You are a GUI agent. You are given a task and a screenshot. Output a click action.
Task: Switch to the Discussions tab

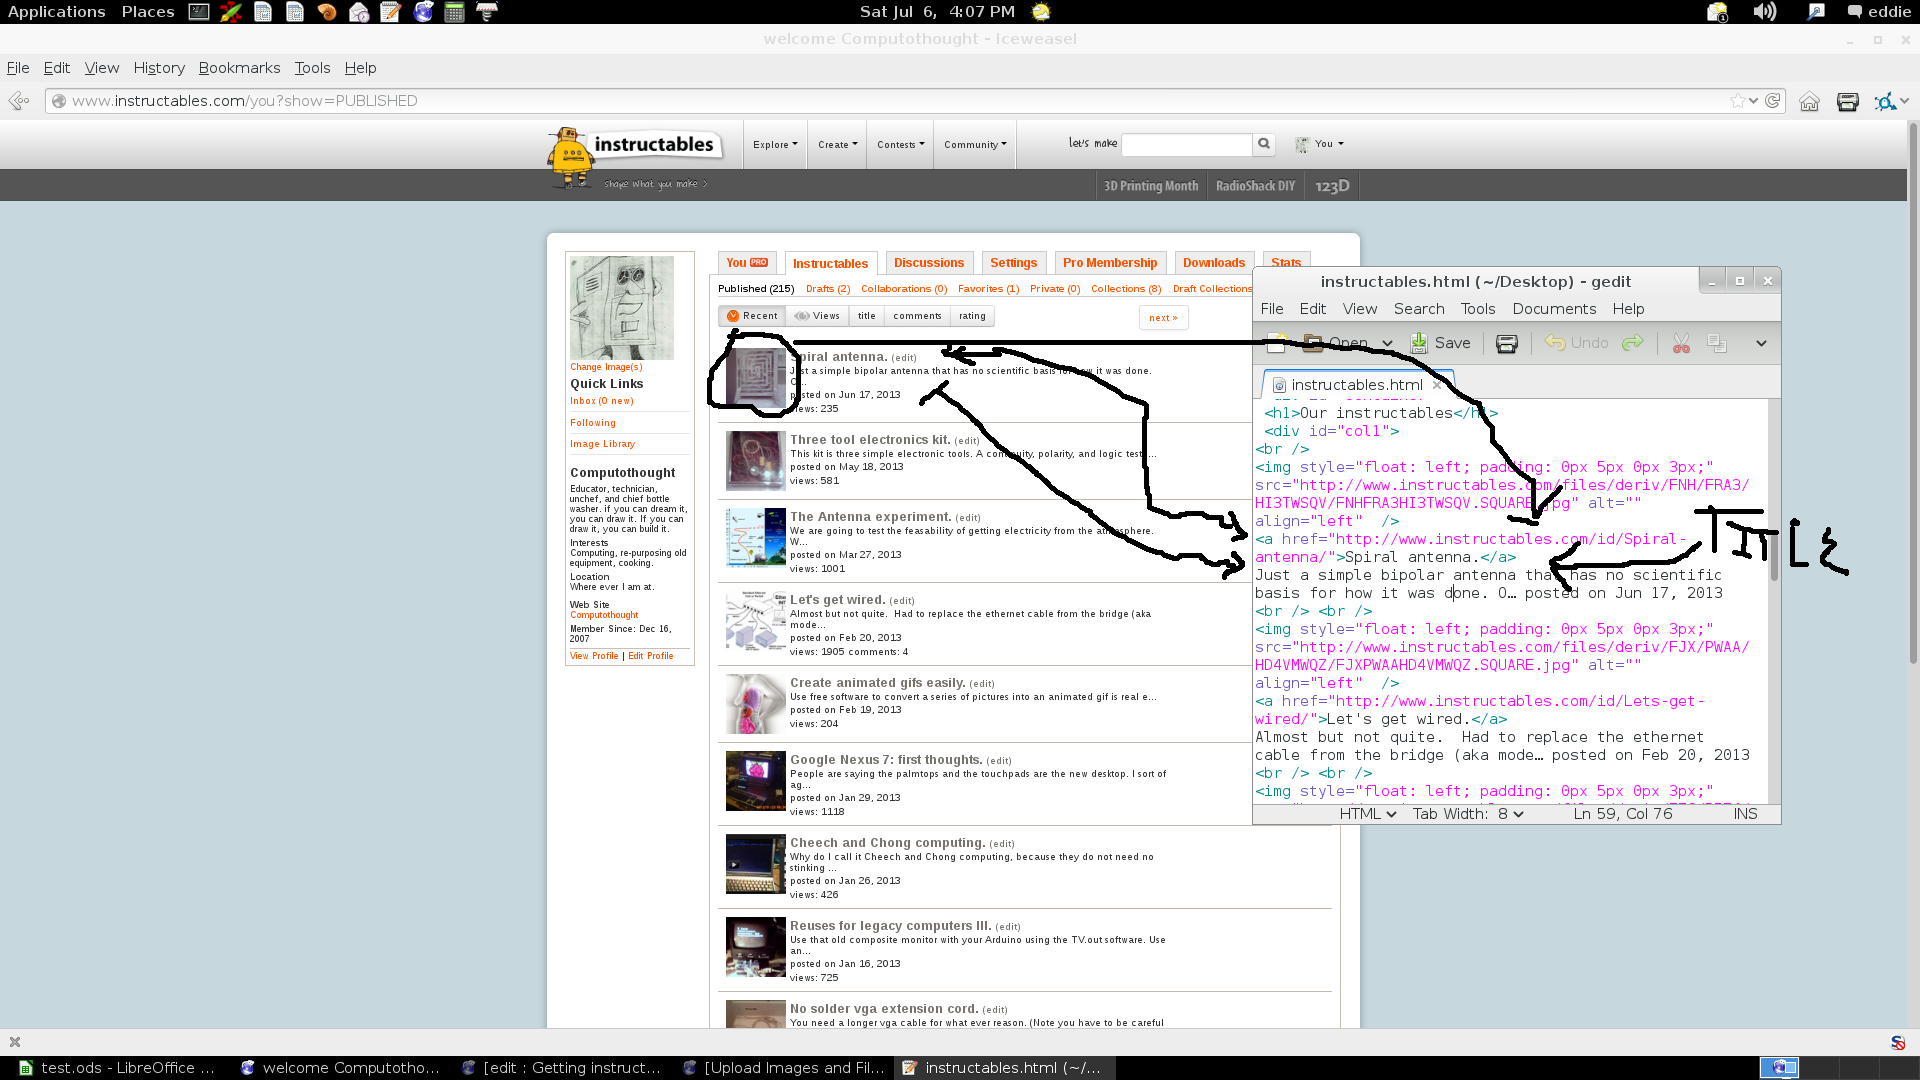929,263
